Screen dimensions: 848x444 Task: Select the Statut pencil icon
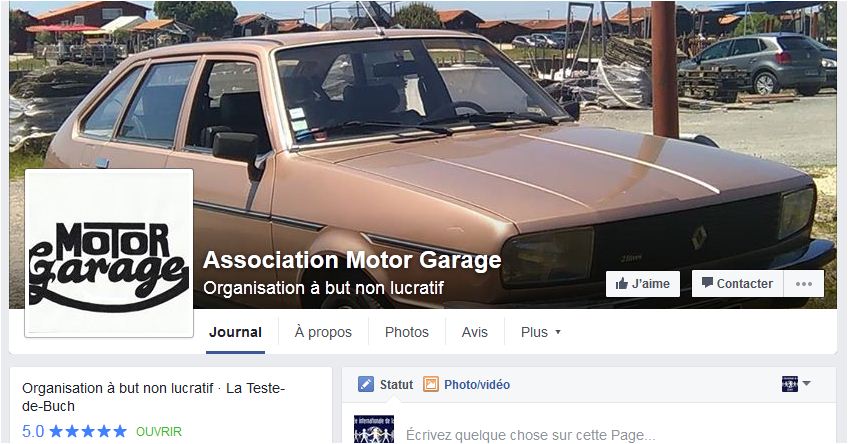(x=366, y=385)
